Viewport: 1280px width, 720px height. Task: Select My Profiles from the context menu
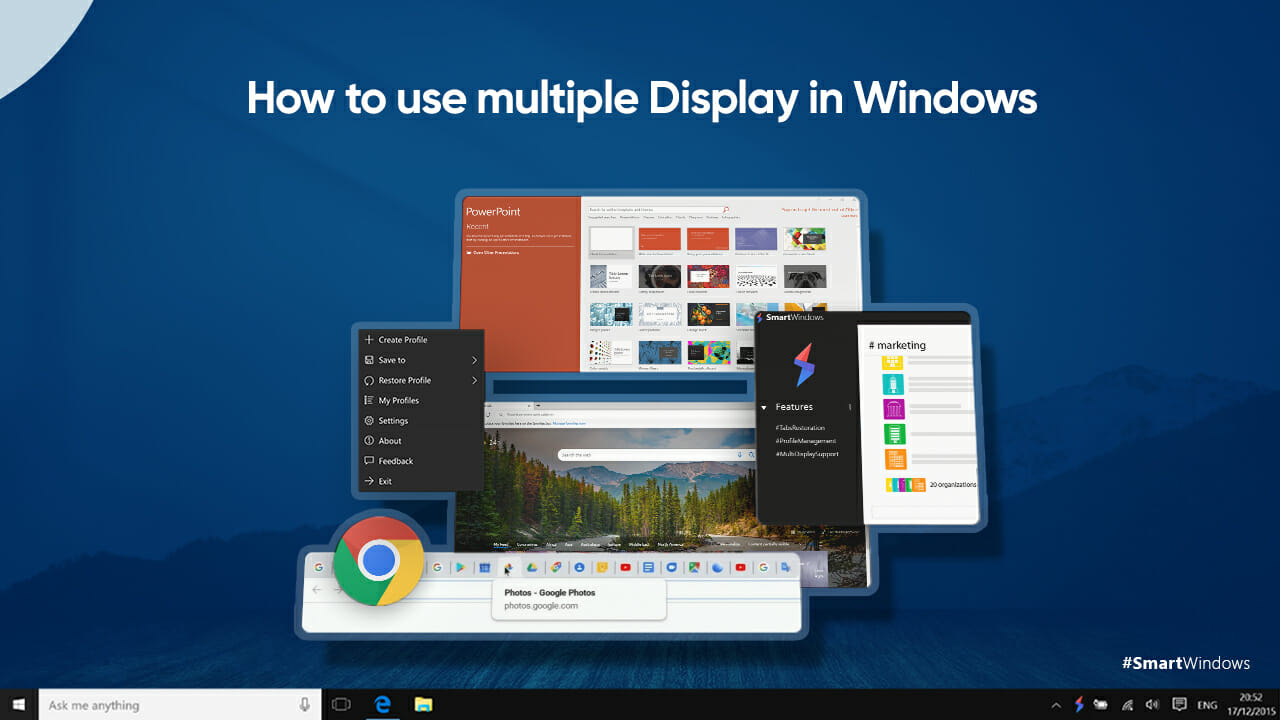pos(398,400)
